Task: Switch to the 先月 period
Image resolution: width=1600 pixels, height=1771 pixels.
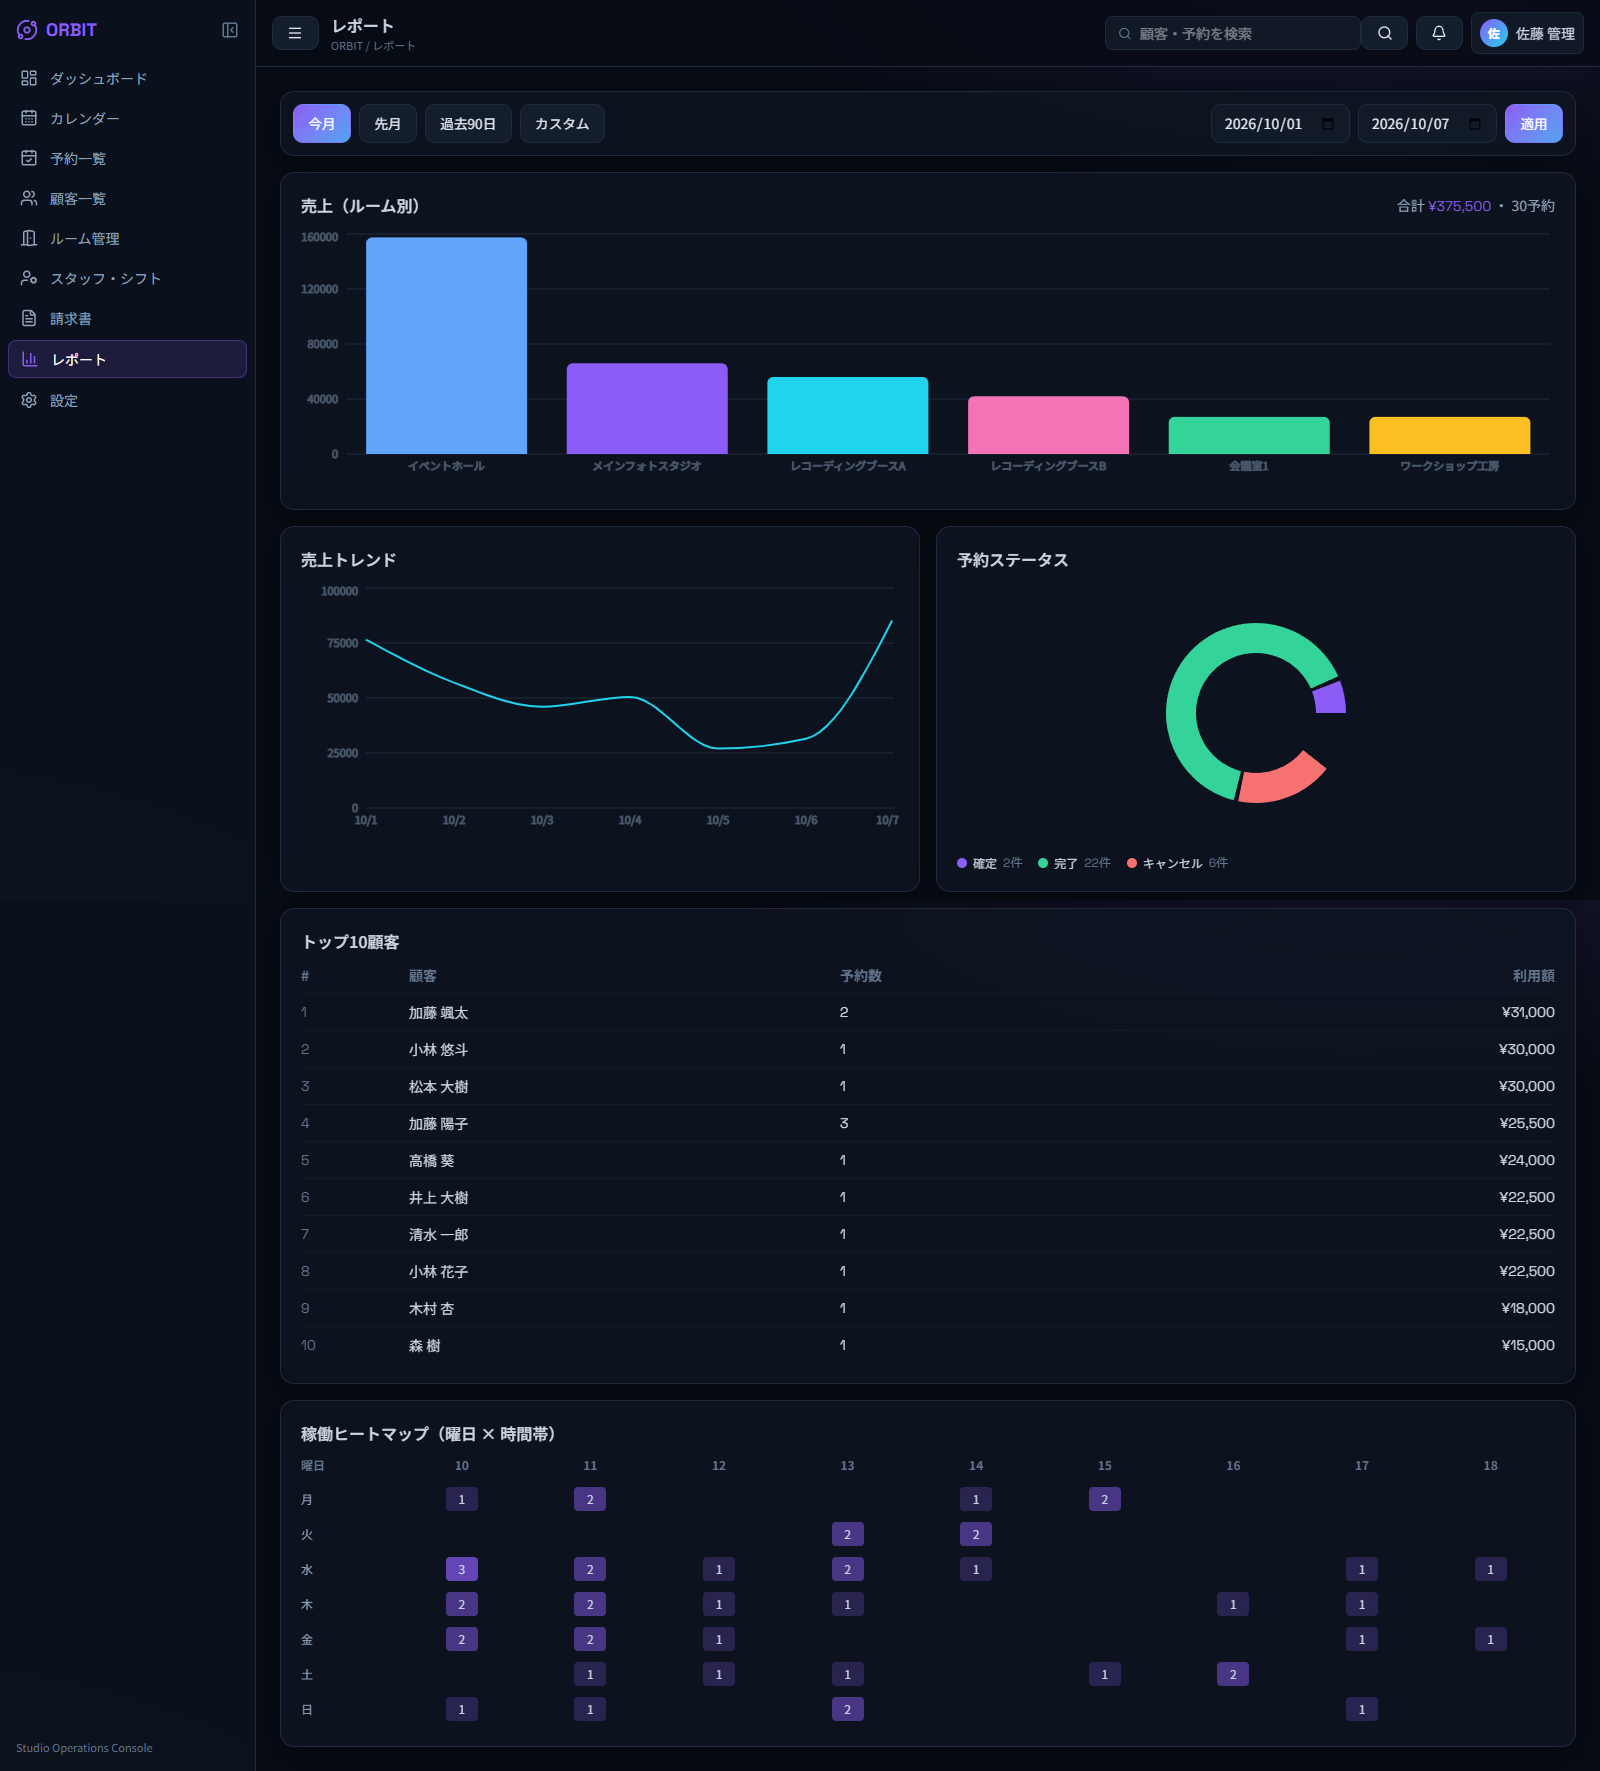Action: [x=388, y=124]
